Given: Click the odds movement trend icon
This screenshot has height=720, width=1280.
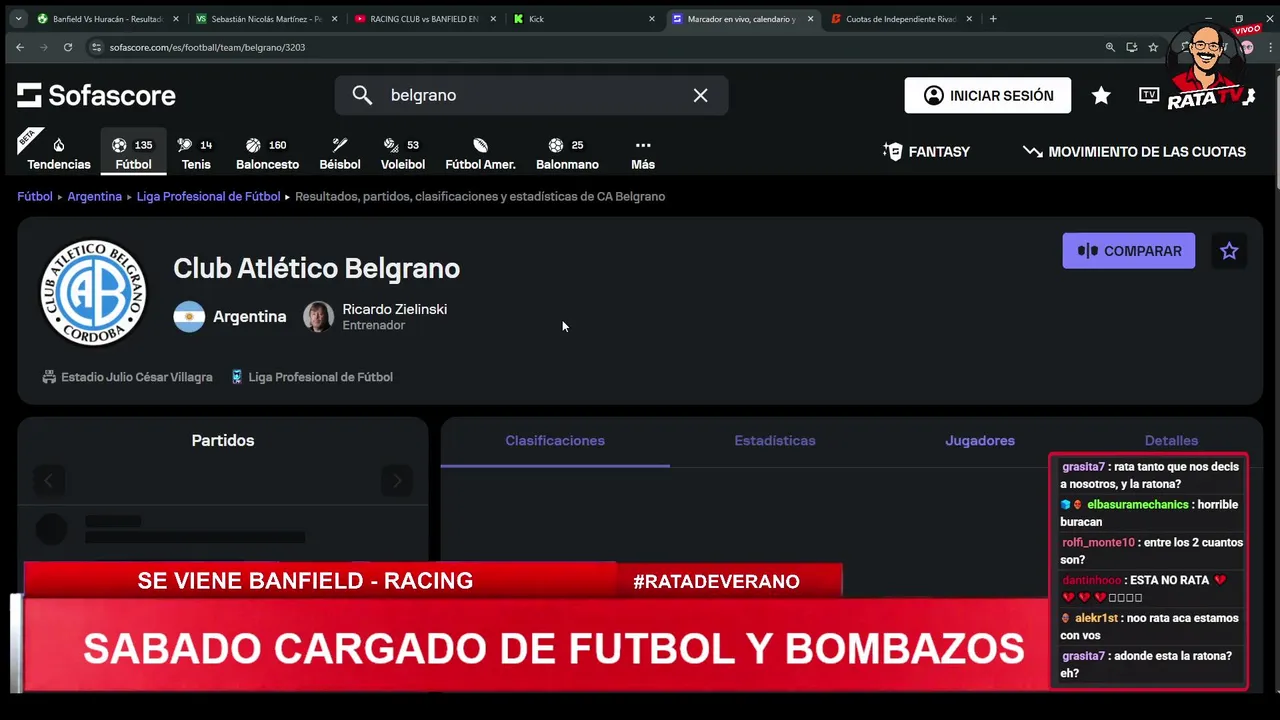Looking at the screenshot, I should (x=1033, y=152).
